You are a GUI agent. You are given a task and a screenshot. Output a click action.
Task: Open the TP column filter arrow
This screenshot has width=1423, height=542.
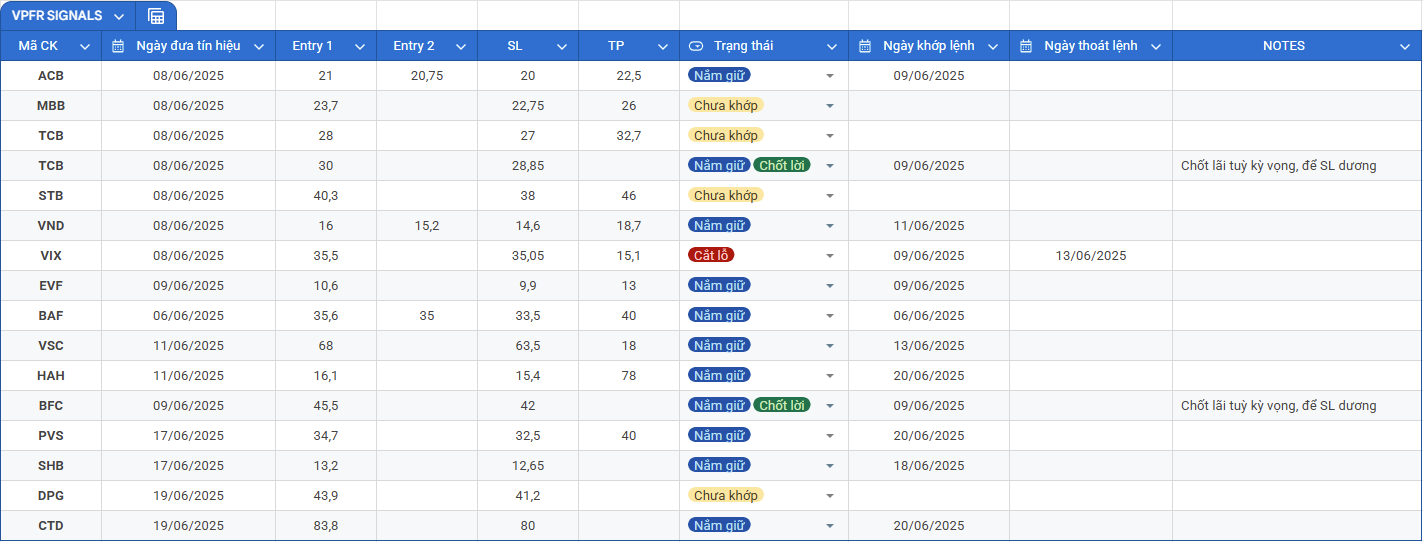click(x=662, y=46)
